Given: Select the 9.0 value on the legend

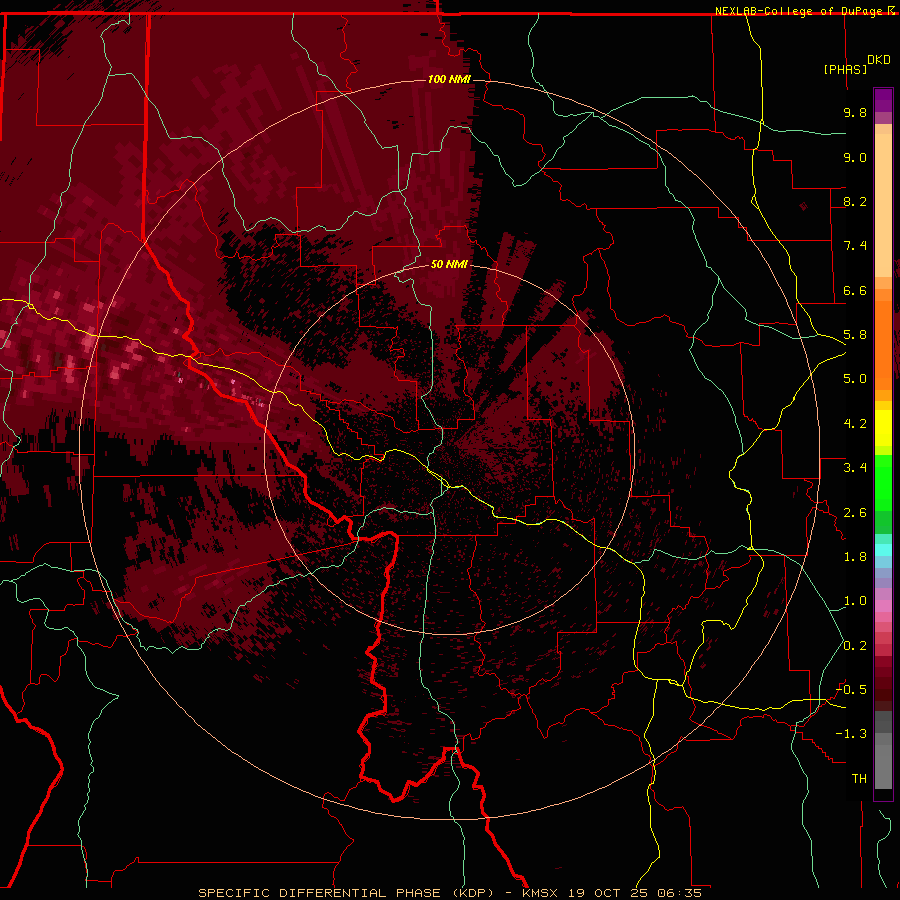Looking at the screenshot, I should (855, 157).
